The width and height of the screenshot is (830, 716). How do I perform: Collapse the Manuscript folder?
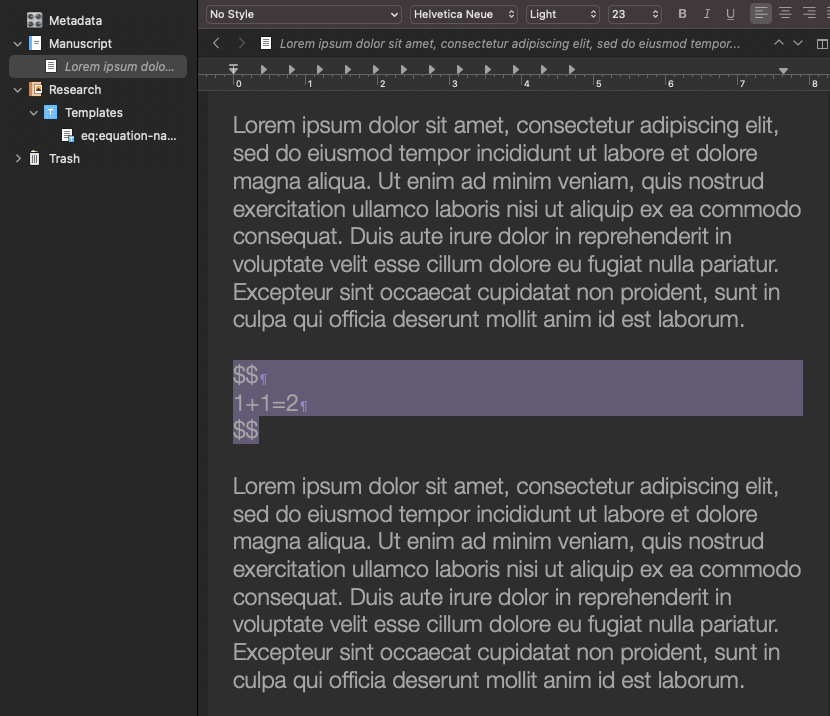coord(17,44)
